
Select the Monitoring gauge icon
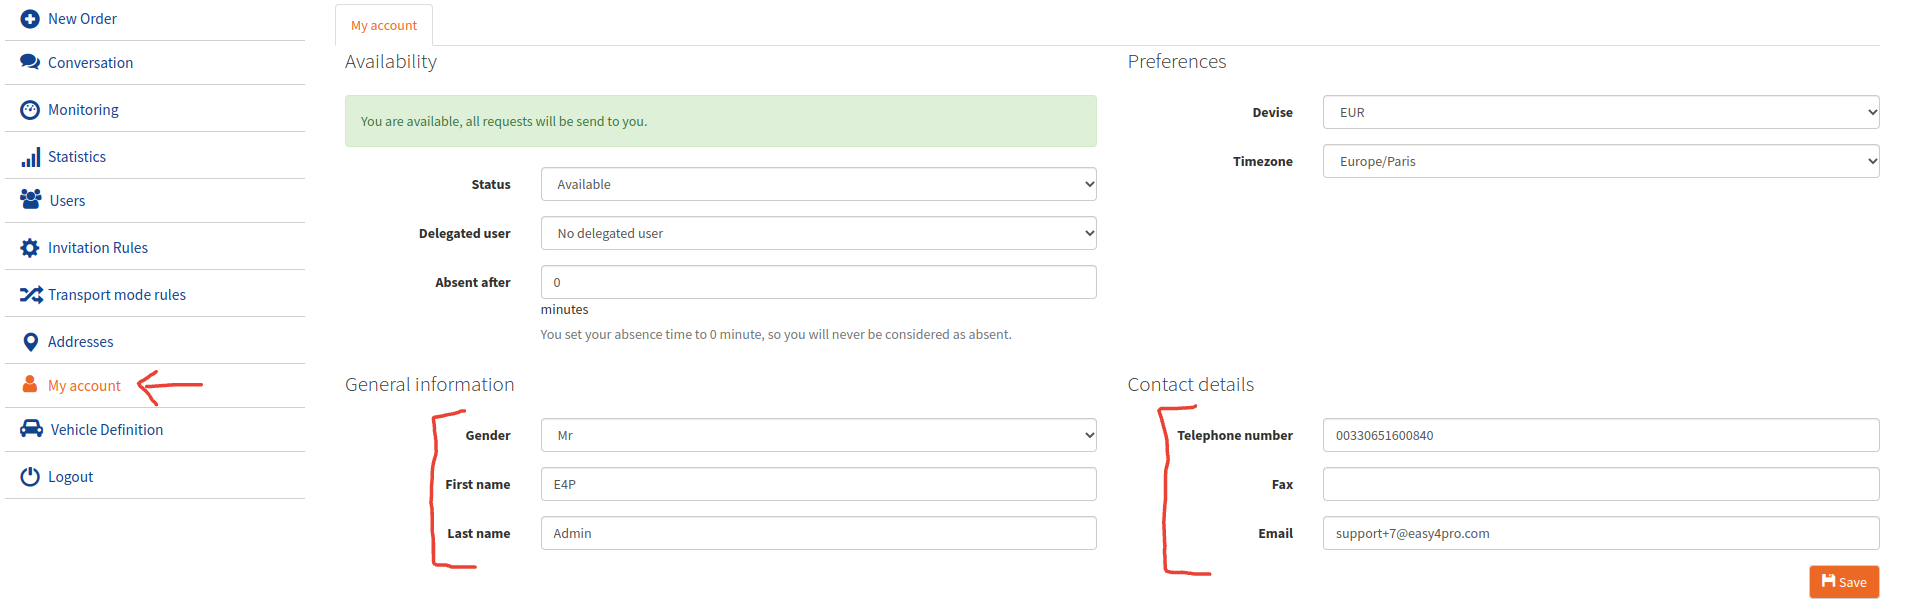coord(30,110)
